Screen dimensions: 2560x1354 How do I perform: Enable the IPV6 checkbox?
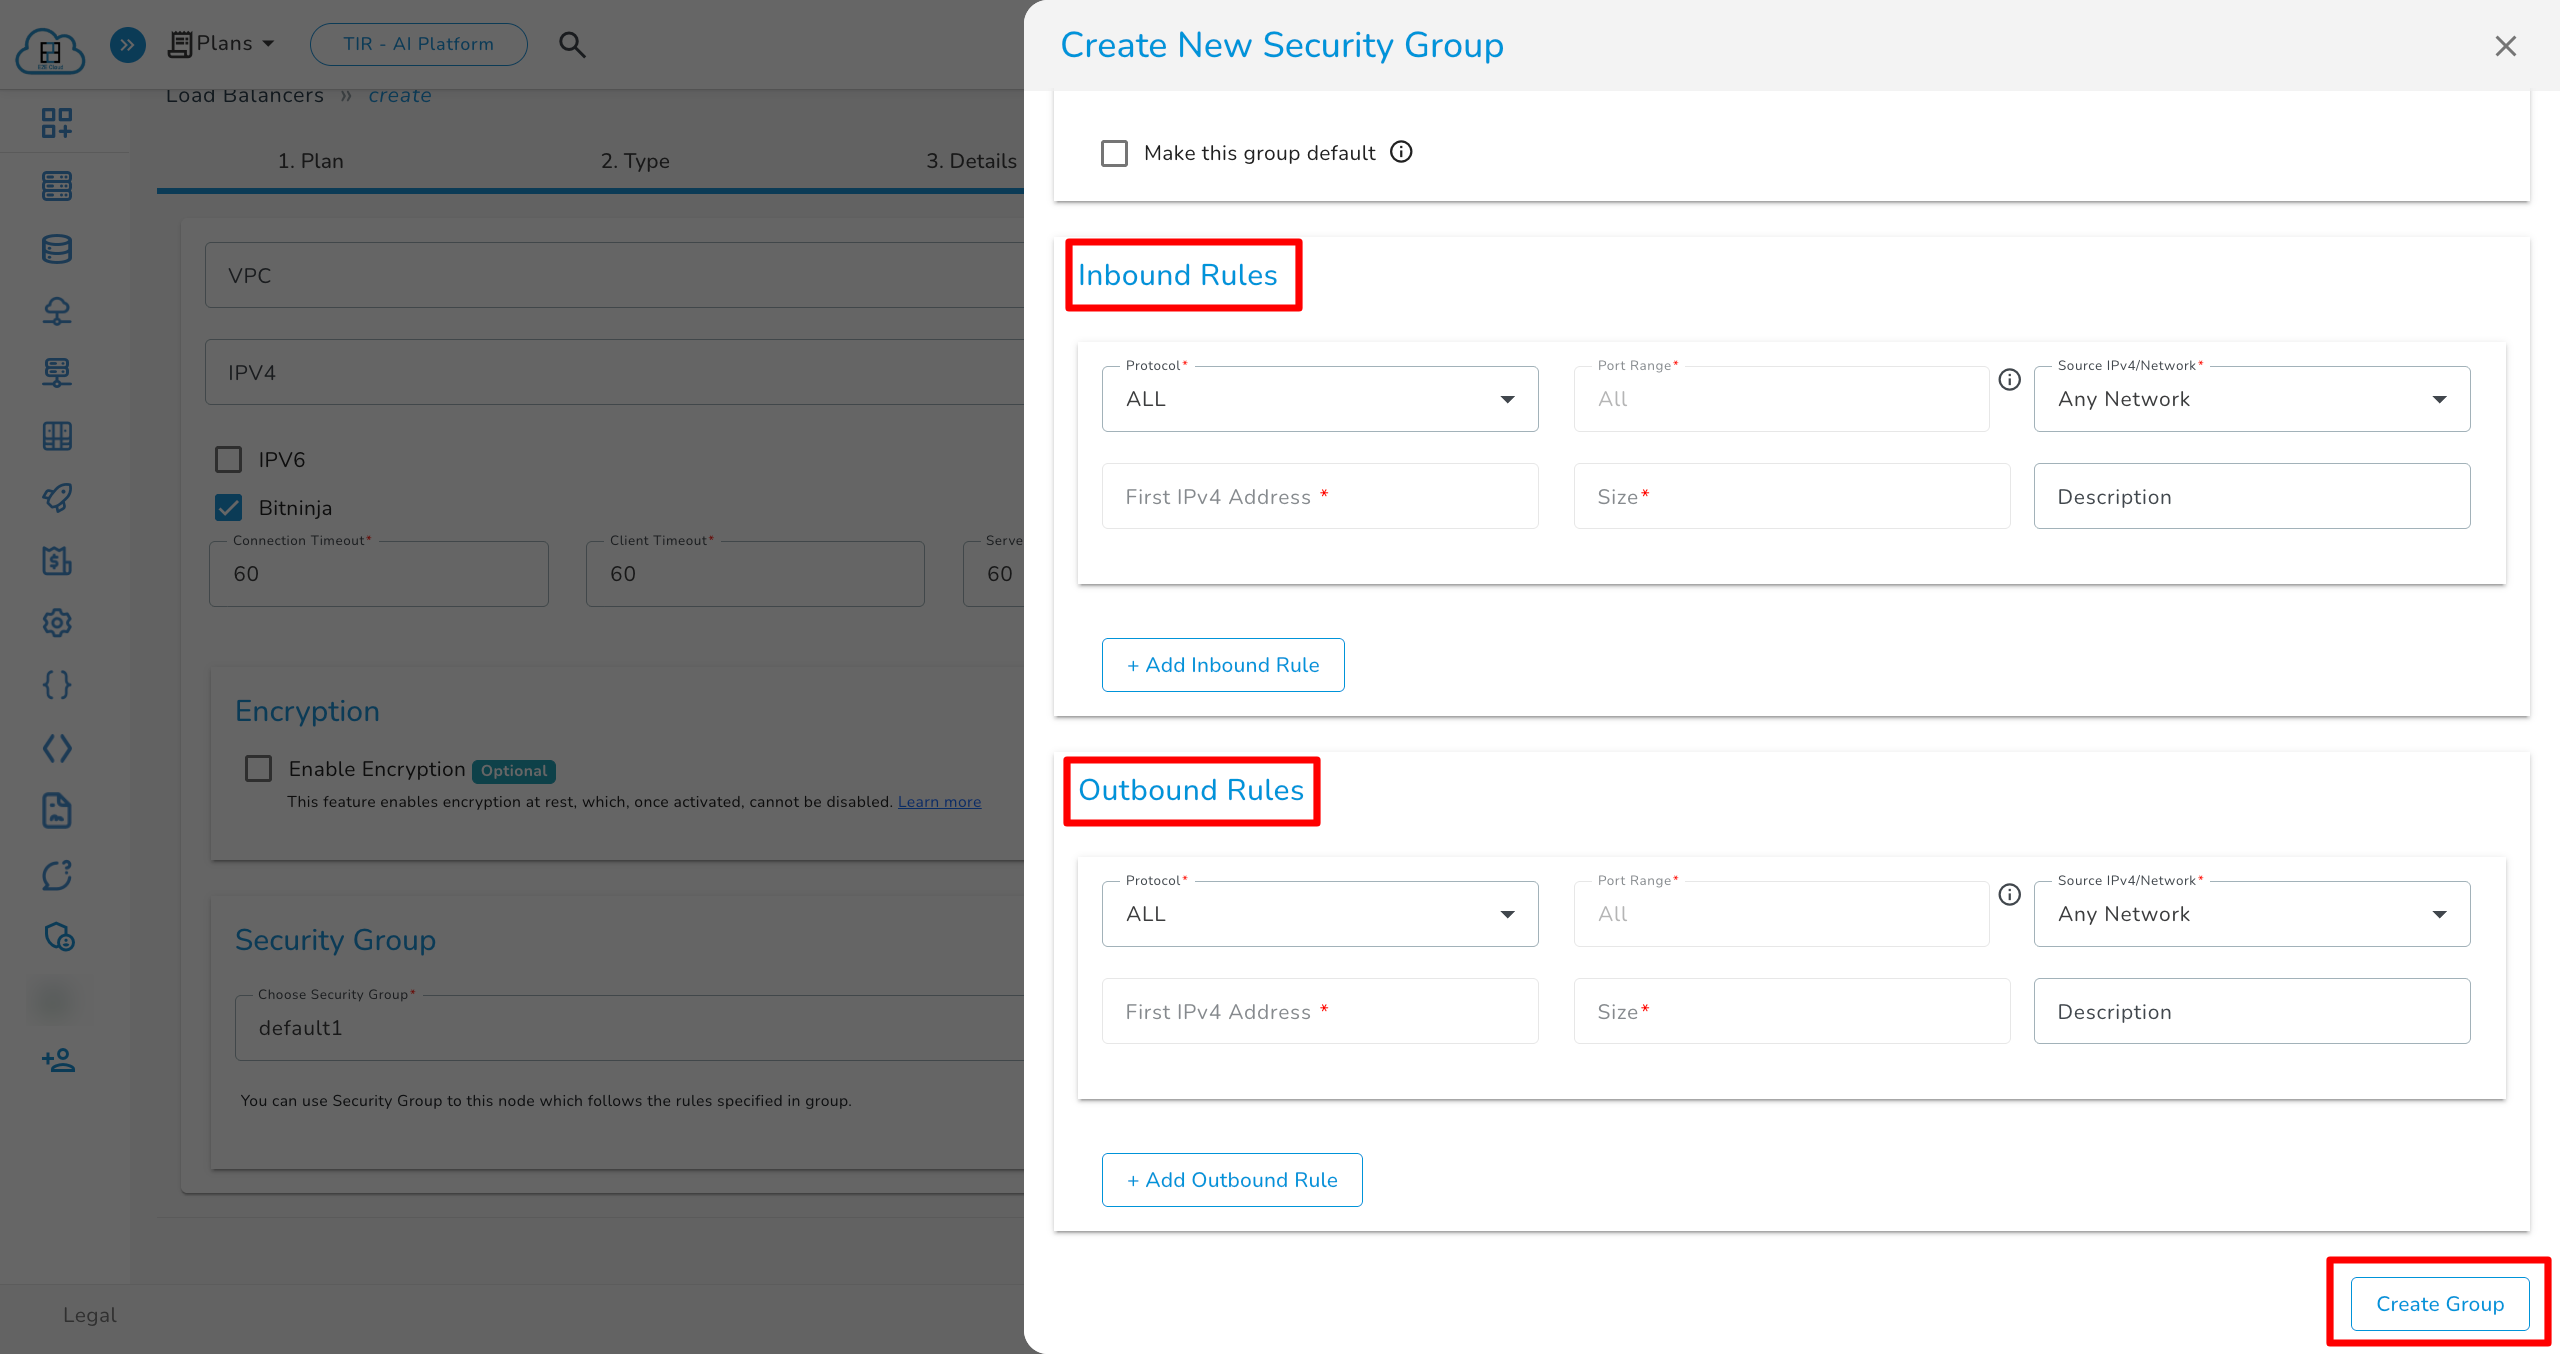click(228, 459)
